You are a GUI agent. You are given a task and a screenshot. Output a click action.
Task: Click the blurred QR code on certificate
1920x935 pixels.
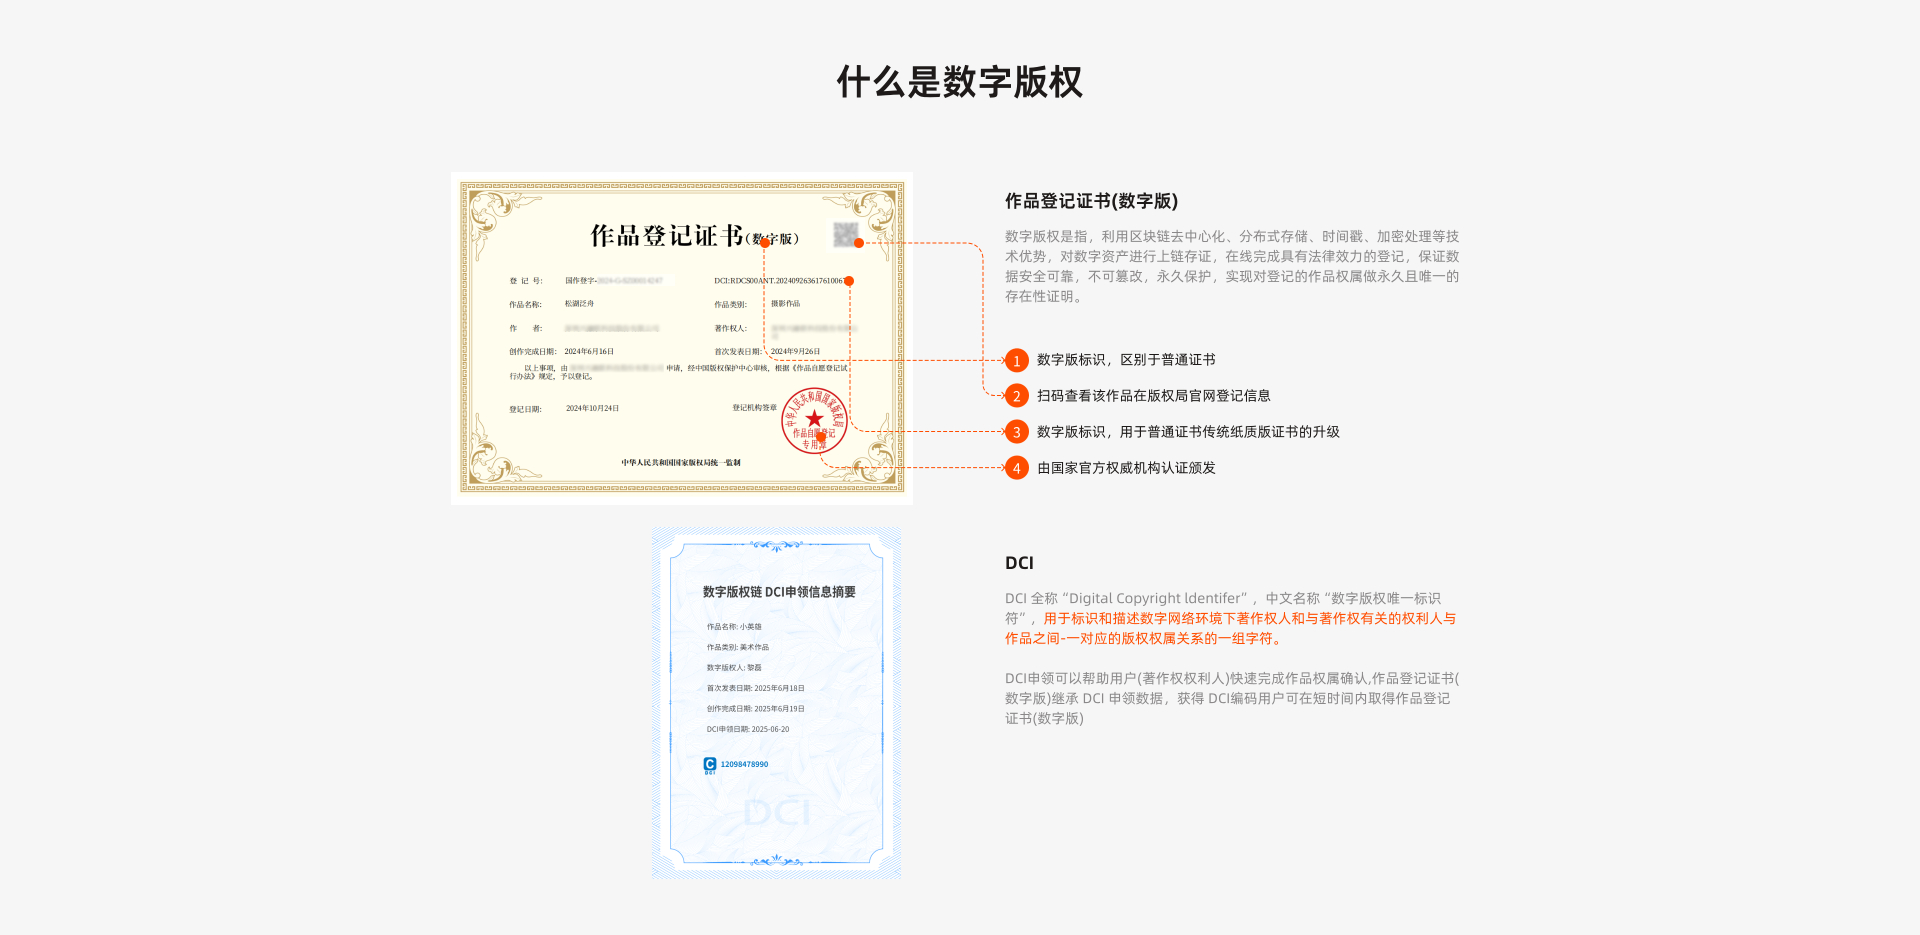(845, 234)
